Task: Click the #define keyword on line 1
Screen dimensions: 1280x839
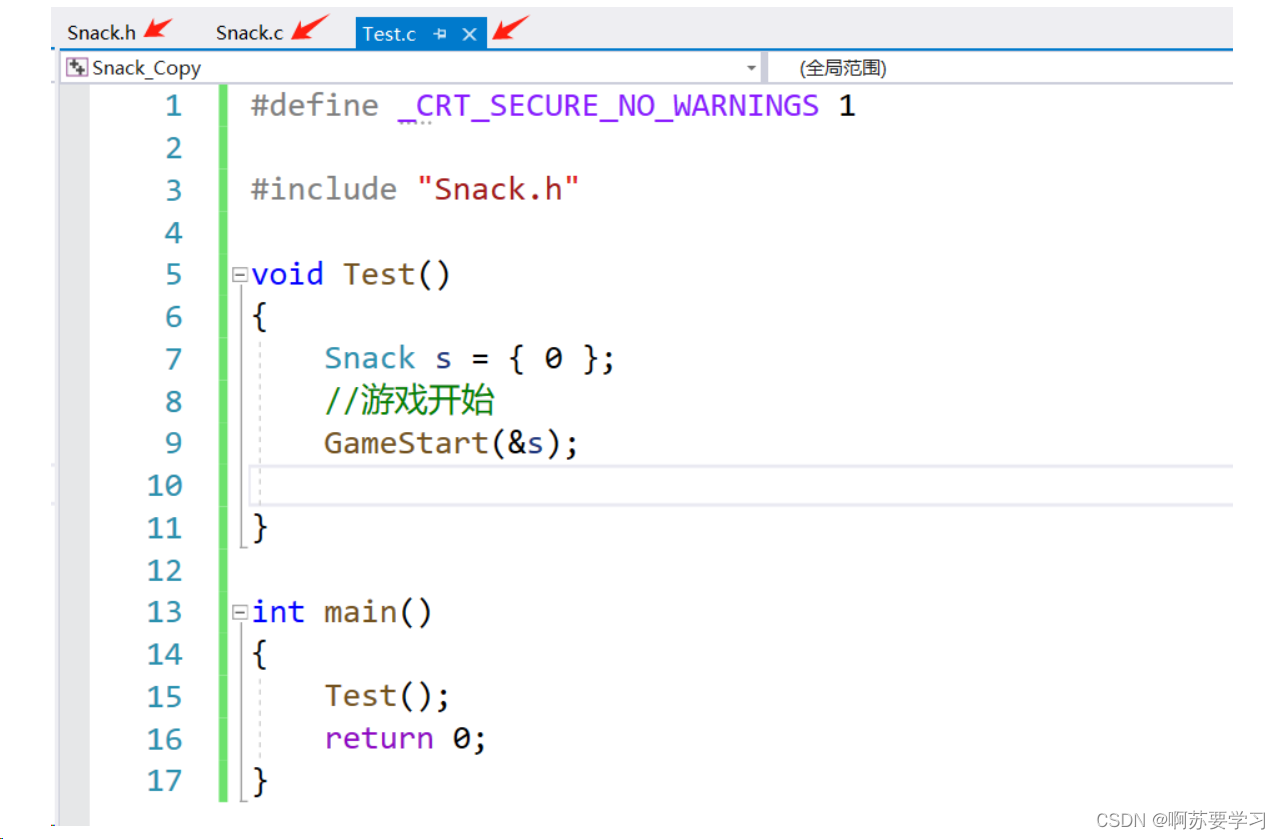Action: click(315, 105)
